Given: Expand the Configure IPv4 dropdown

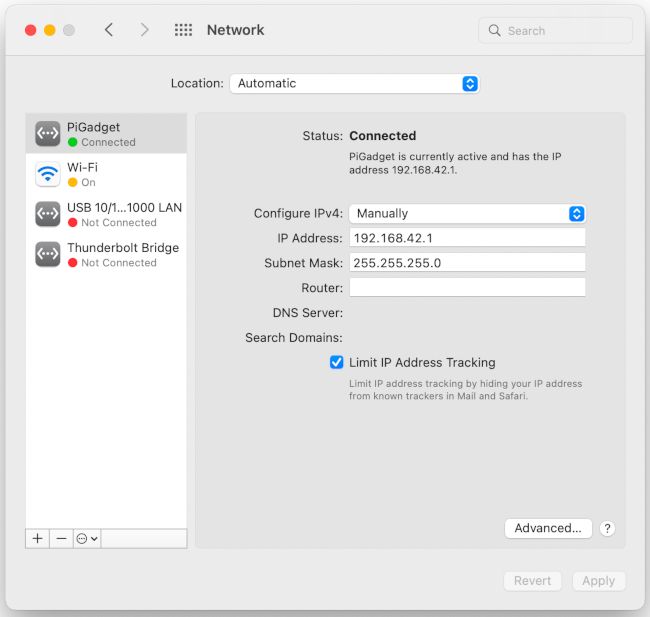Looking at the screenshot, I should coord(466,213).
